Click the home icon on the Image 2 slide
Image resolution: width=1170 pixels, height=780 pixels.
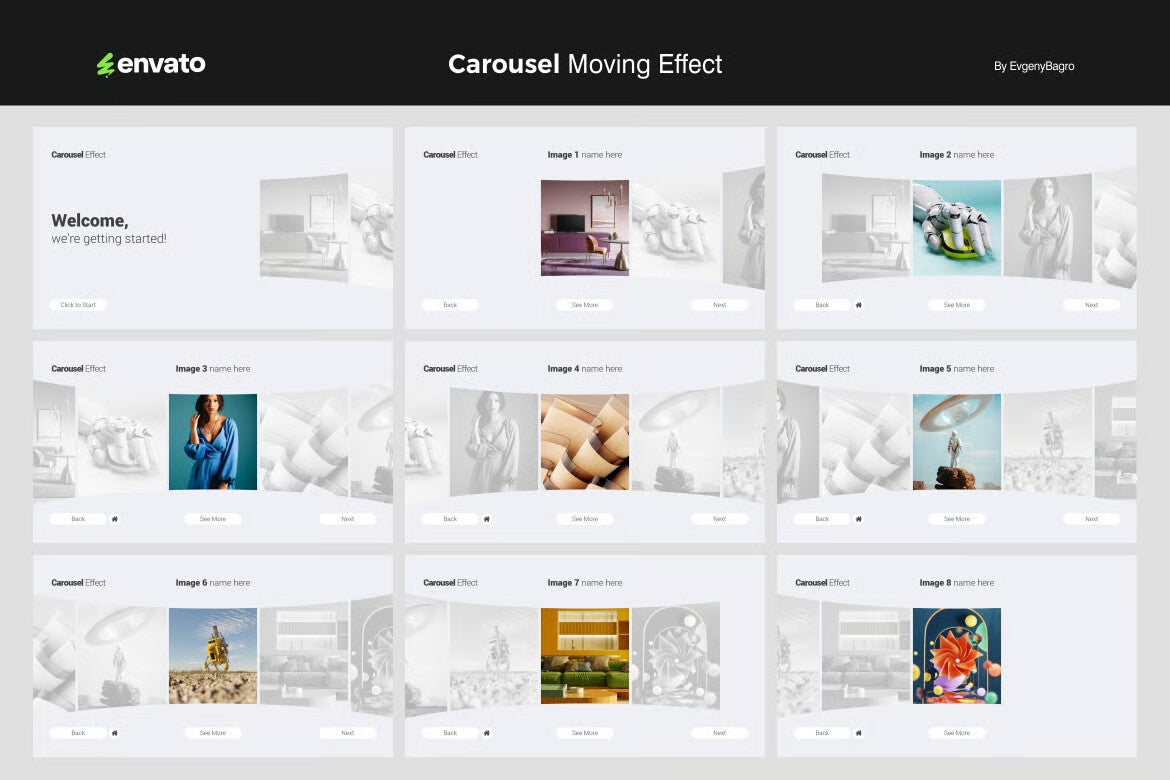click(x=859, y=304)
